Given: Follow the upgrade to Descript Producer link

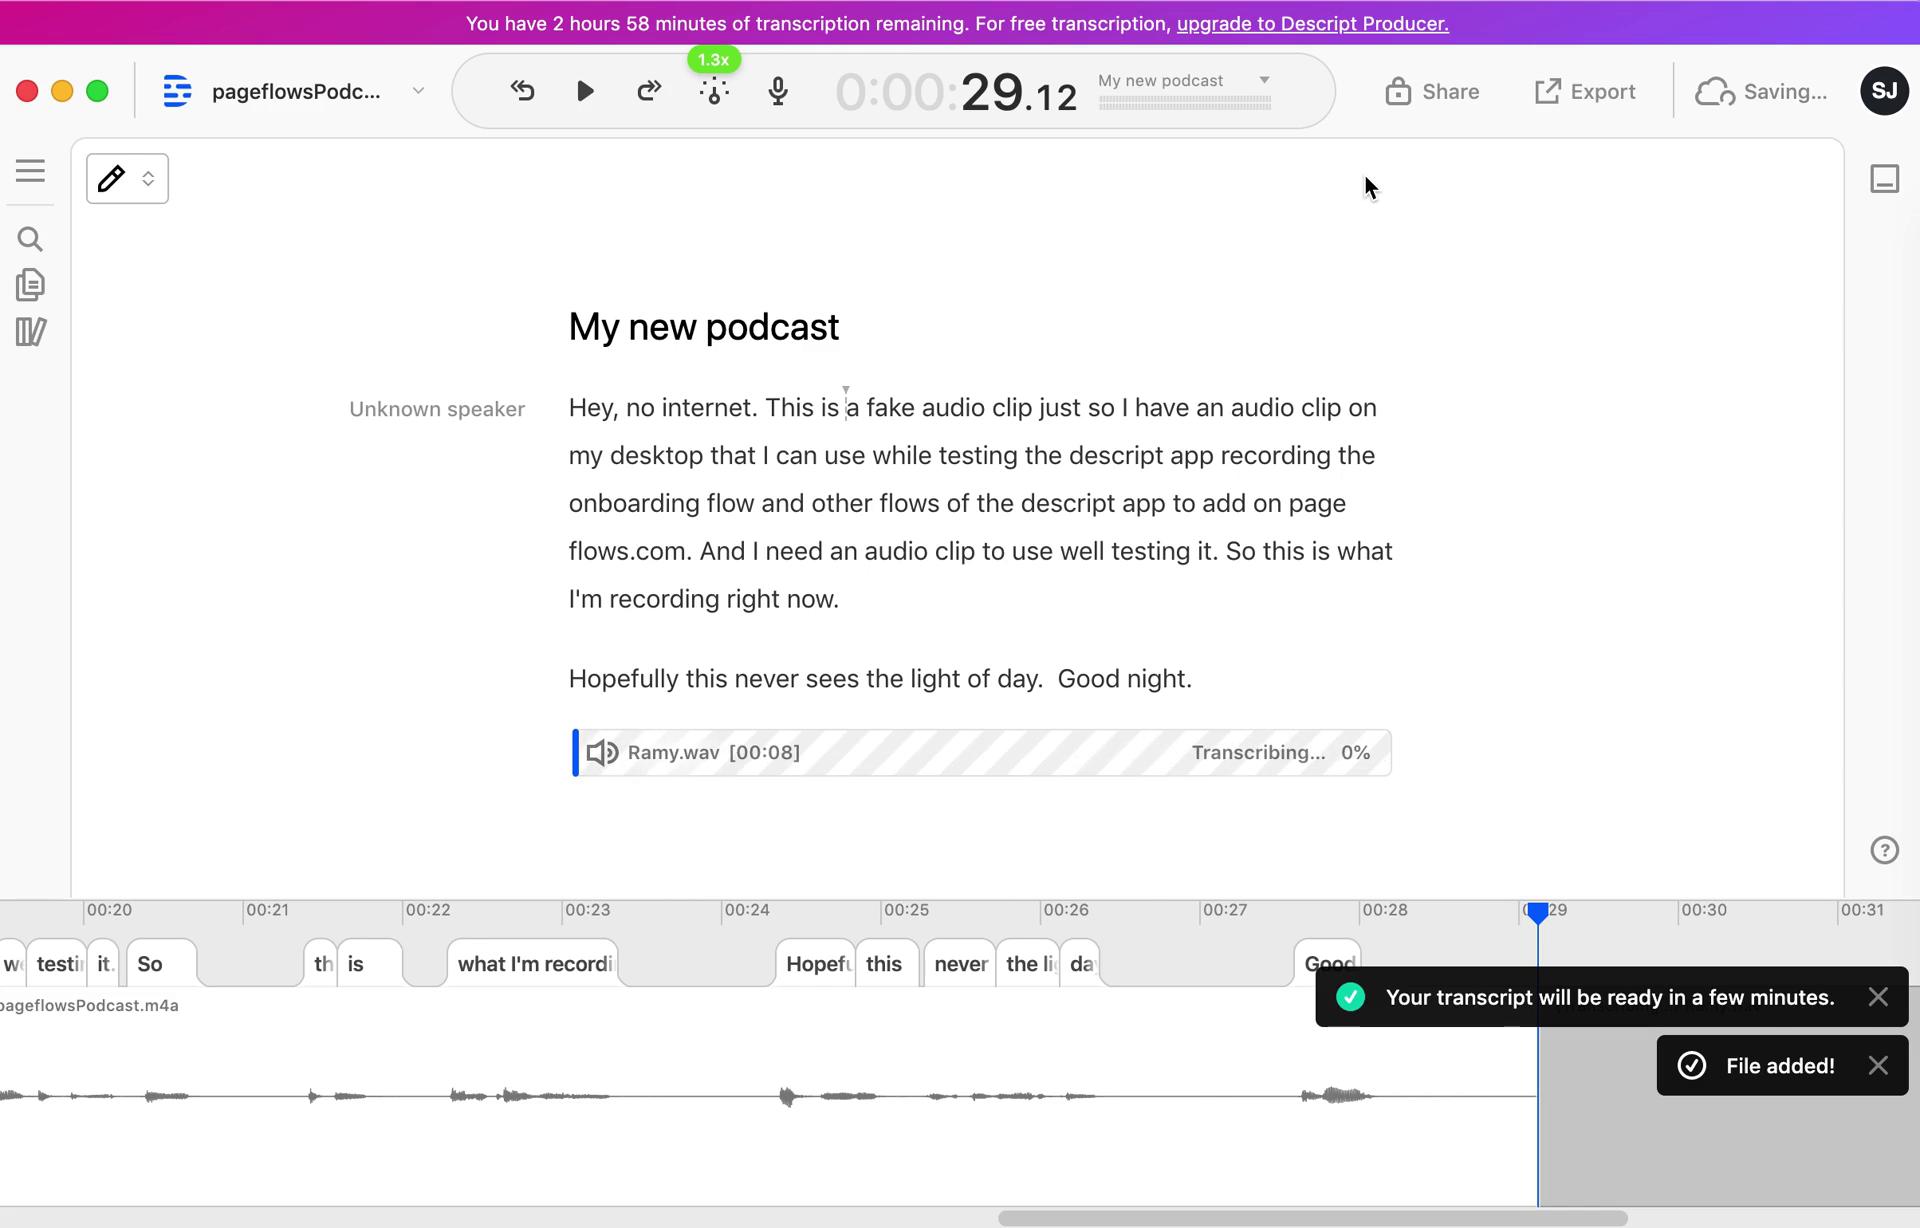Looking at the screenshot, I should click(x=1312, y=23).
